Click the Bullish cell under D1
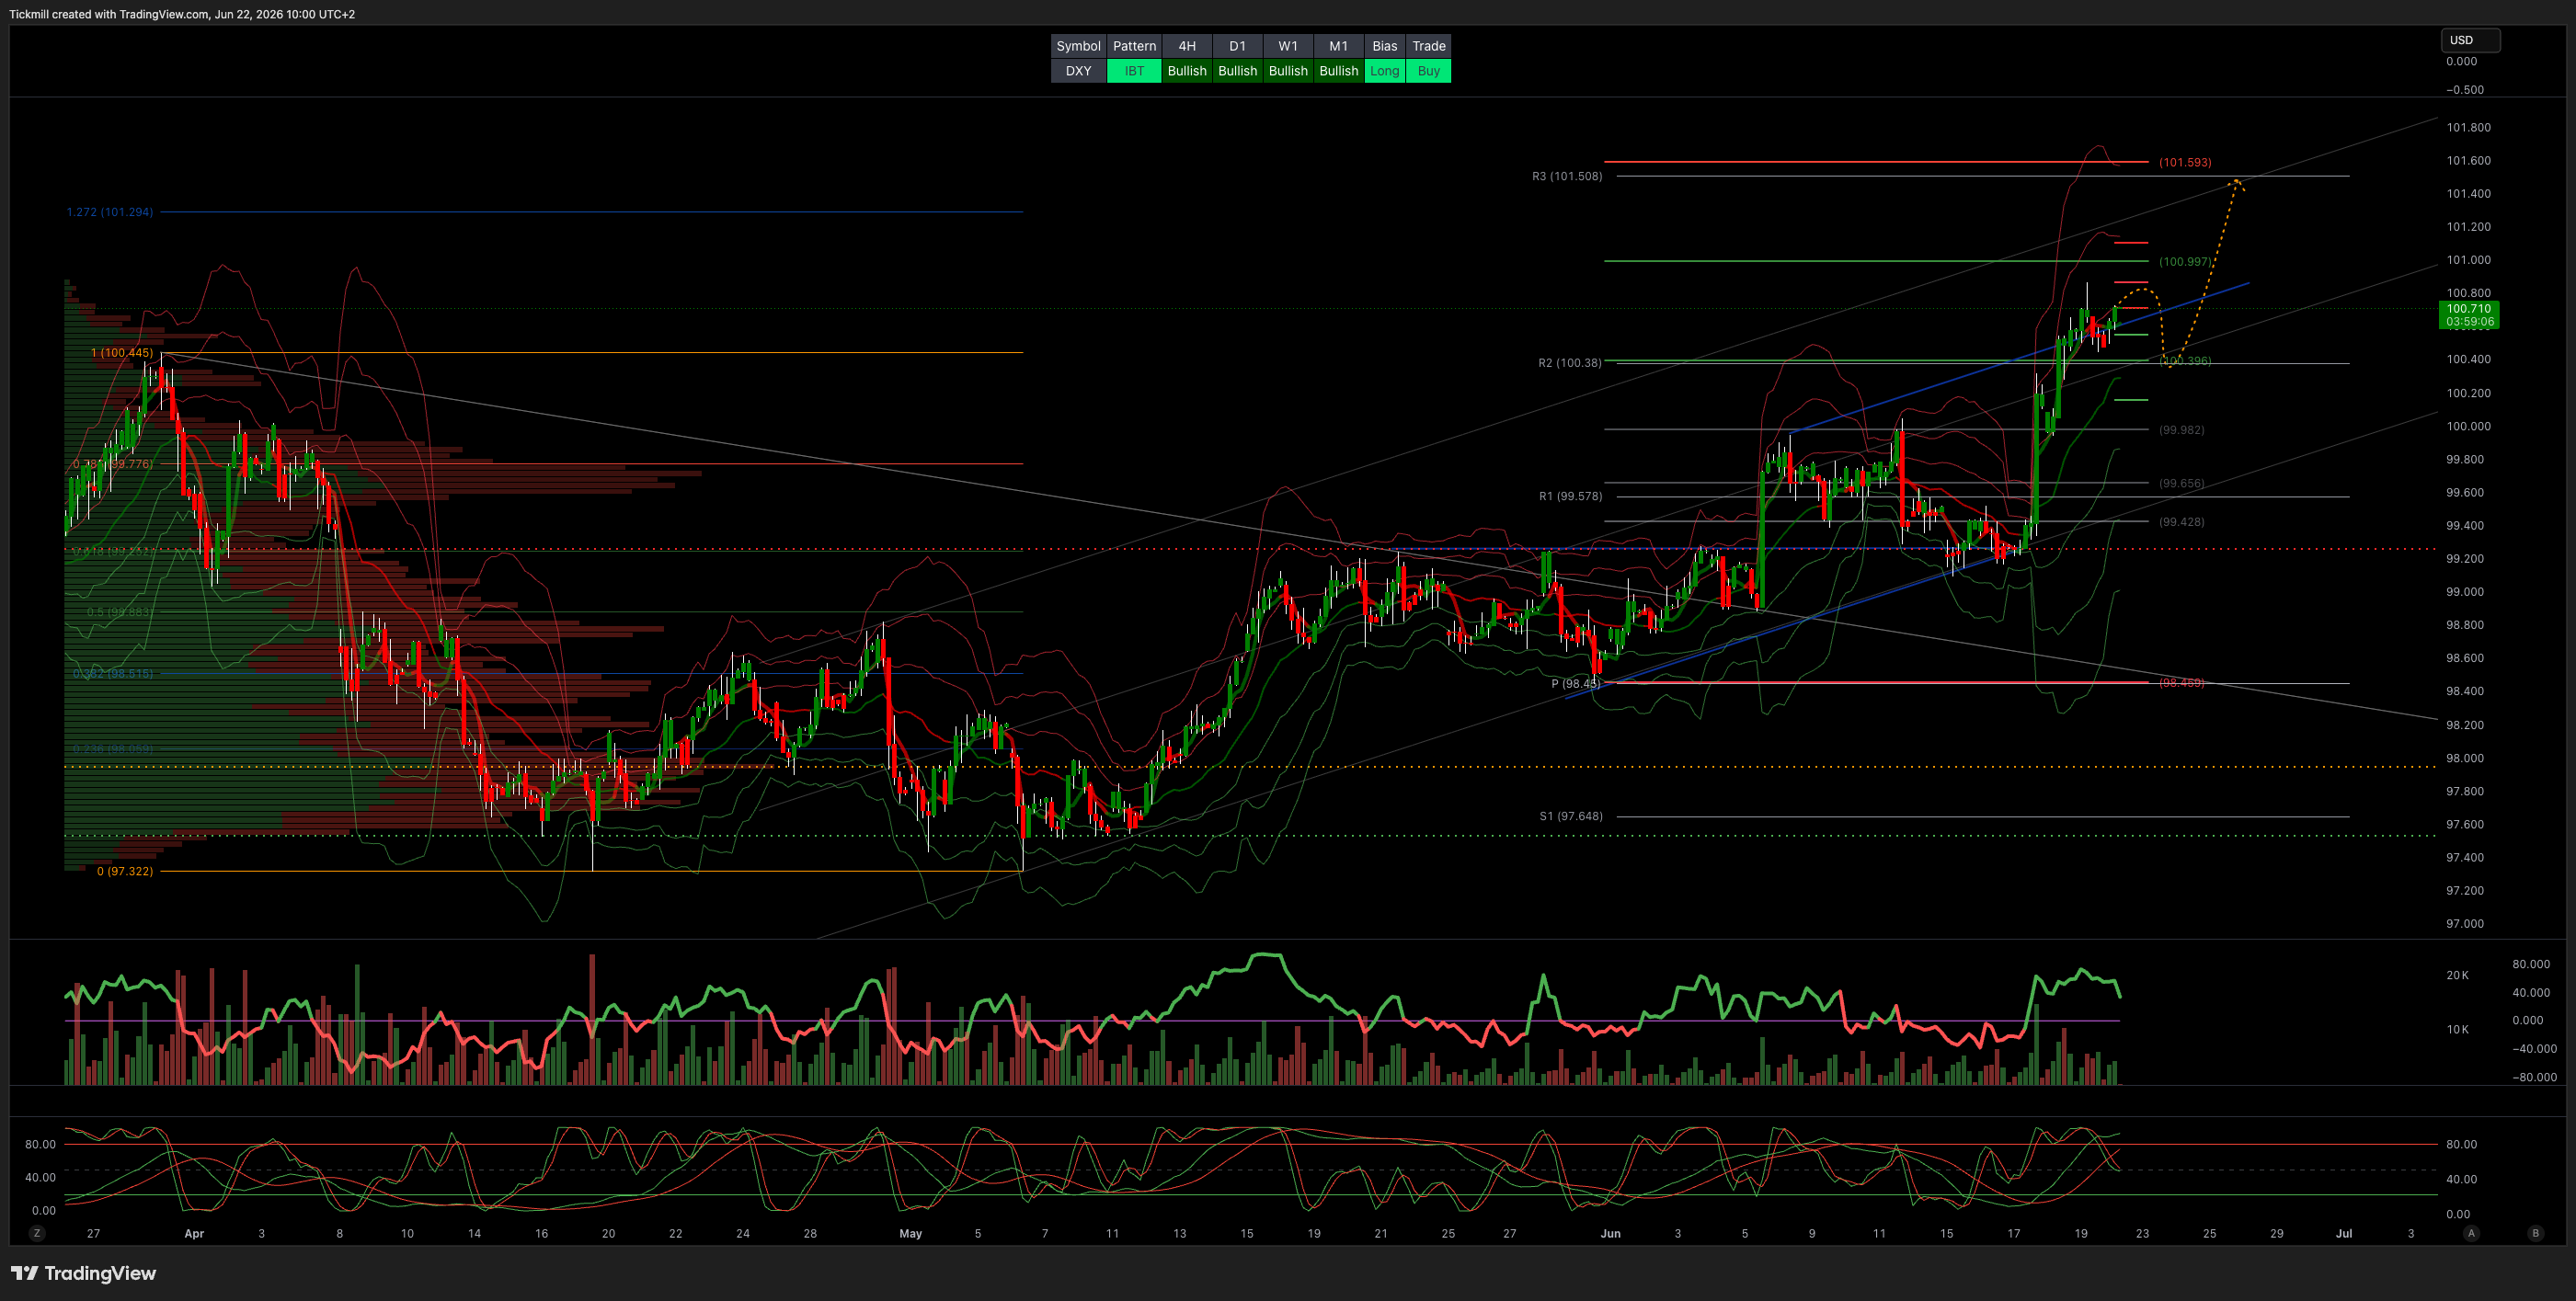 click(1237, 71)
